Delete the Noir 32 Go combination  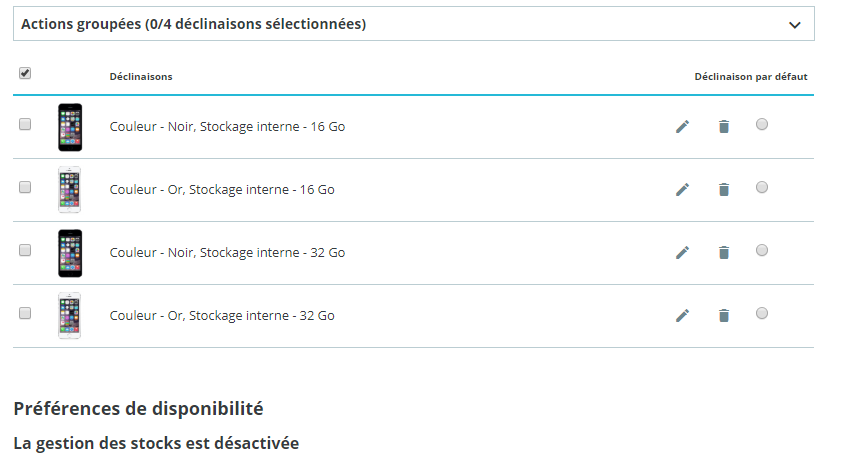[724, 253]
